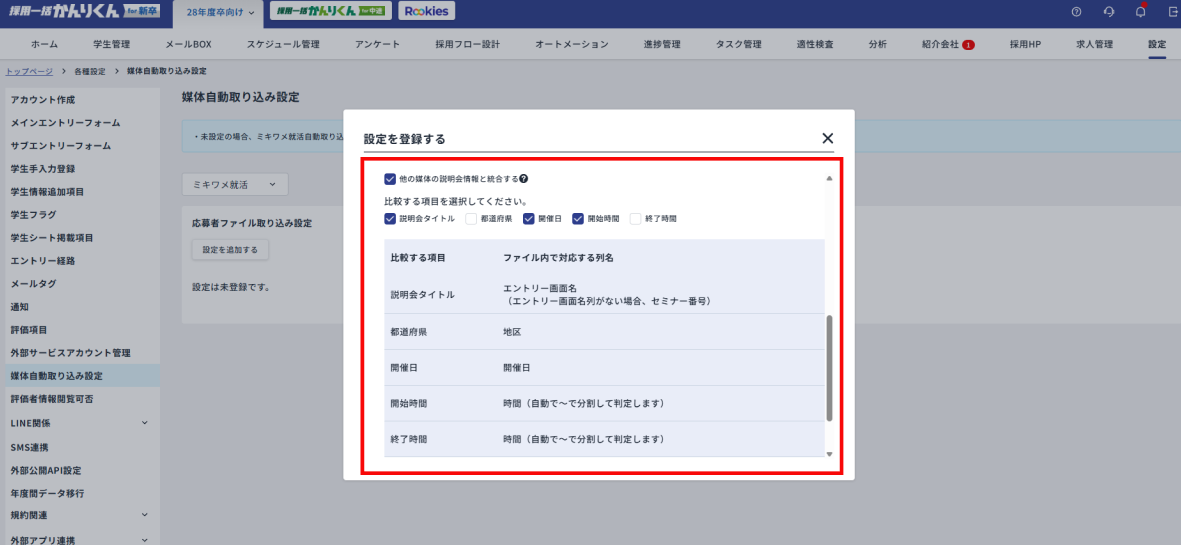Click the 設定を追加する button
Viewport: 1181px width, 545px height.
click(x=230, y=249)
